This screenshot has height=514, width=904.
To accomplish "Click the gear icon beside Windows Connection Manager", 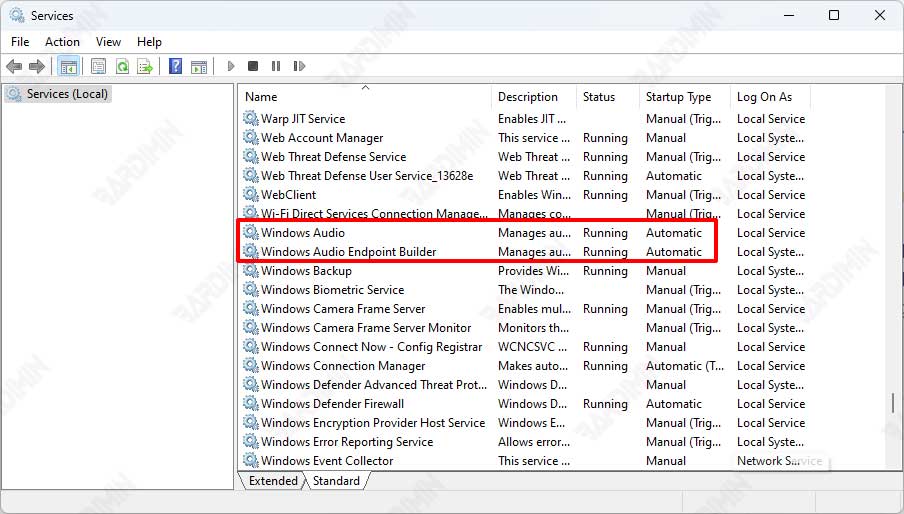I will pyautogui.click(x=251, y=365).
